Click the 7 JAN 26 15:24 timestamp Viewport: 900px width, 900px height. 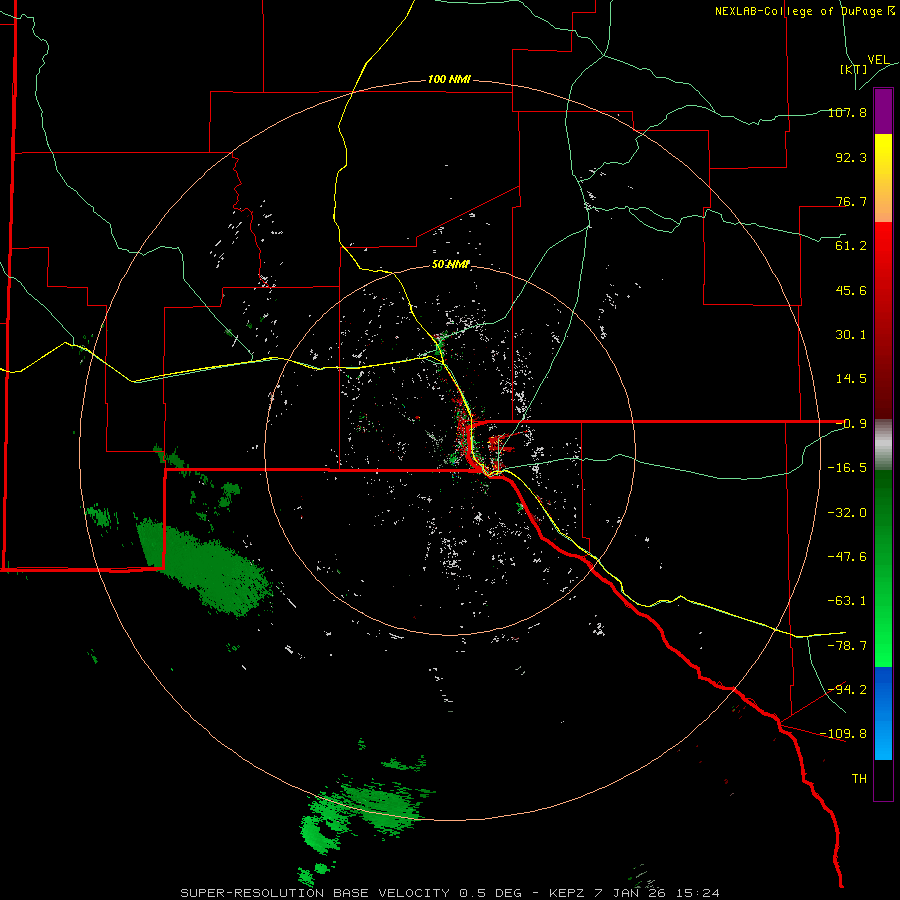coord(656,893)
